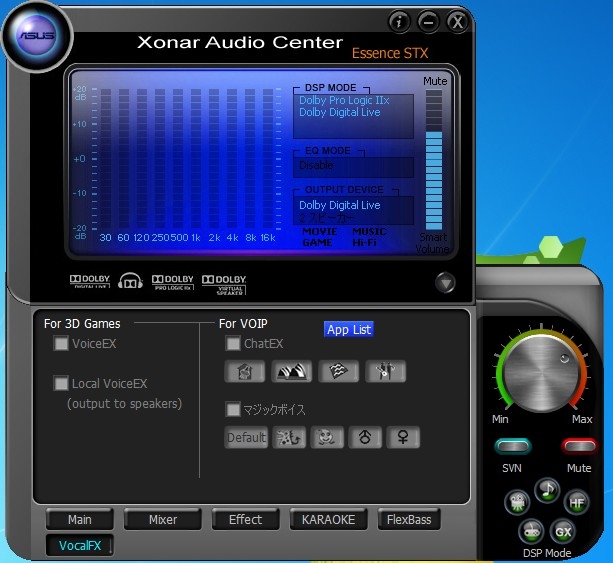Viewport: 613px width, 563px height.
Task: Click the master volume knob
Action: pyautogui.click(x=541, y=372)
